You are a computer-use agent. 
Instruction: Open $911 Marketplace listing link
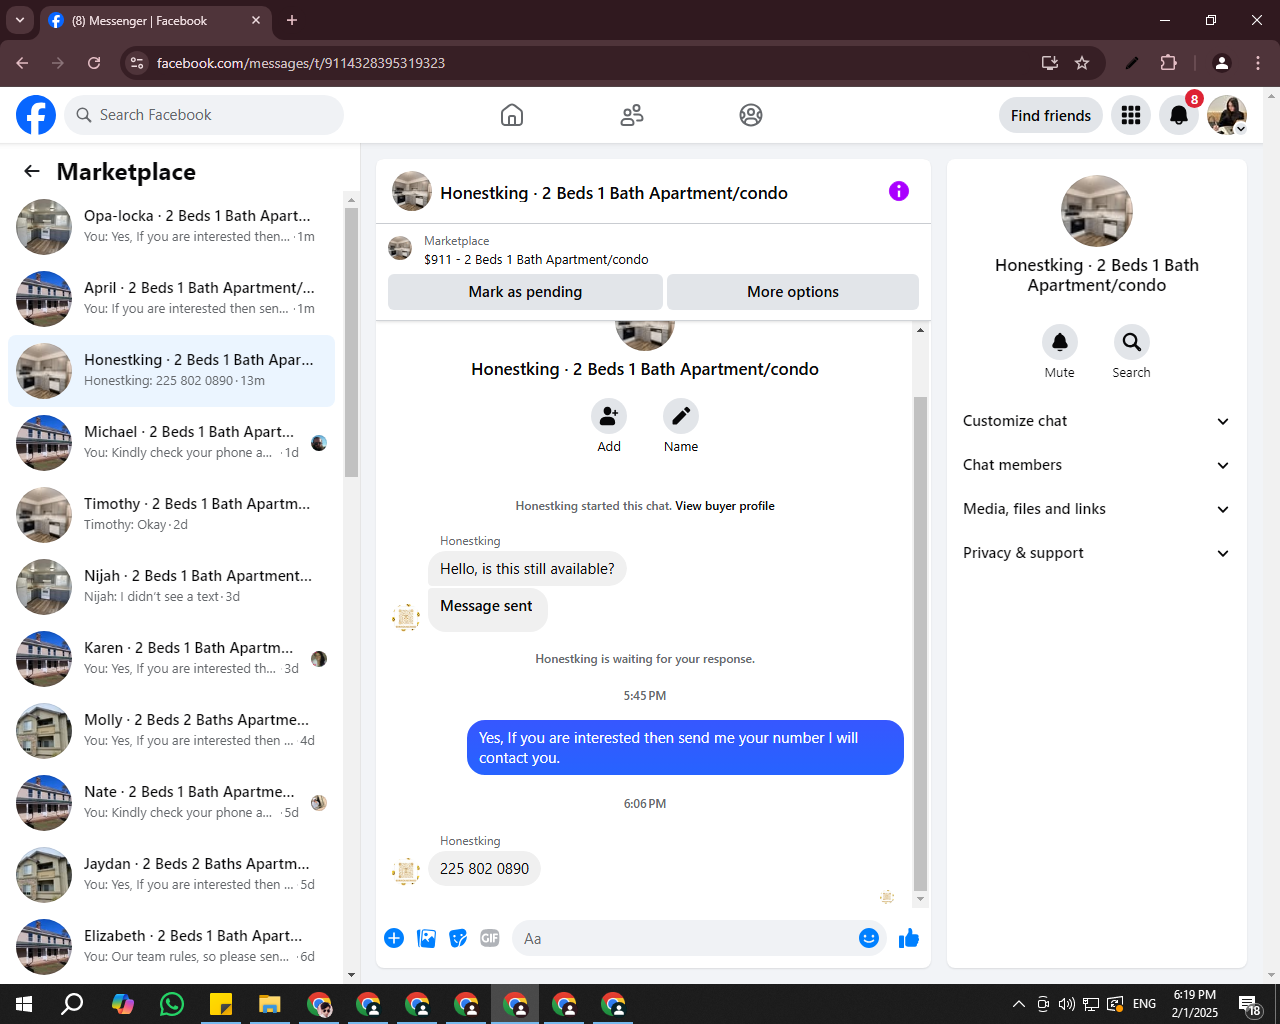536,259
